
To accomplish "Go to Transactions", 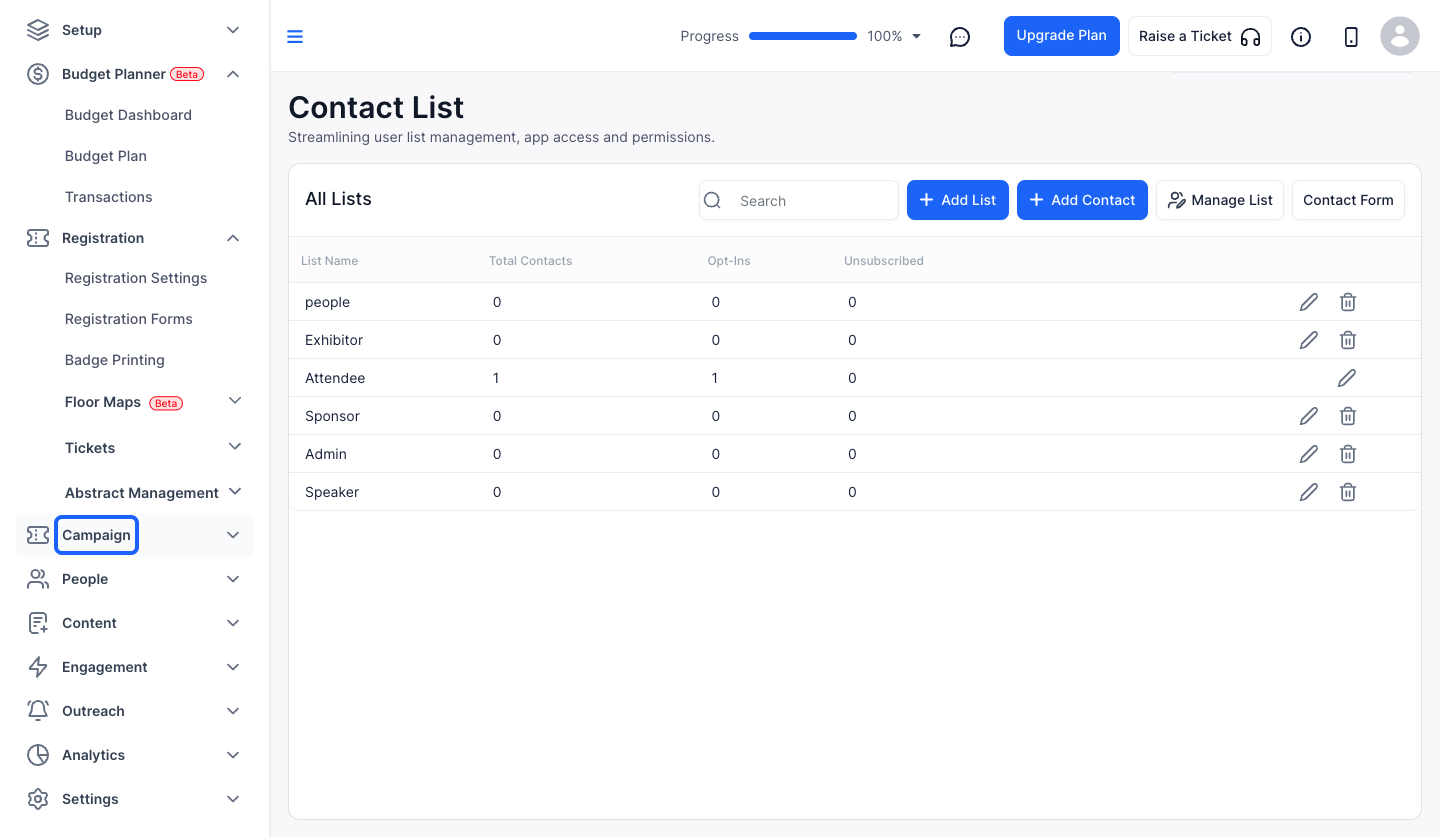I will click(x=109, y=197).
